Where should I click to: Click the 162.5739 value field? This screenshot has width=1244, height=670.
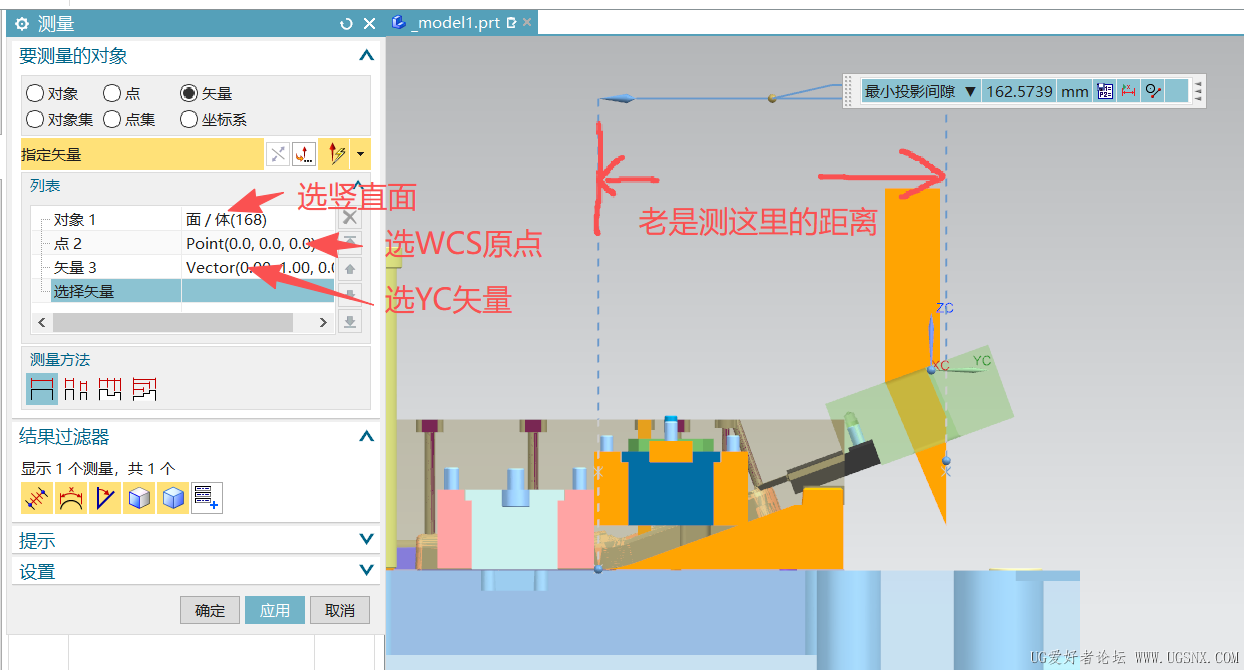1019,91
